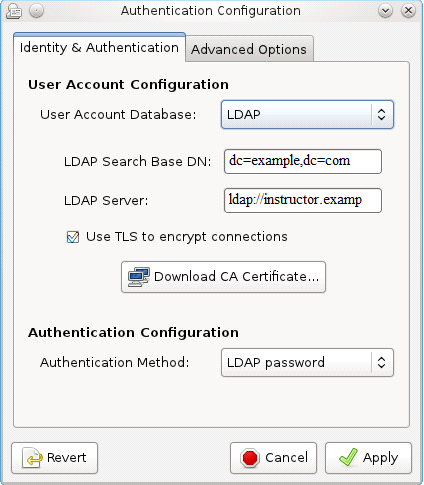Click the Download CA Certificate button
The width and height of the screenshot is (424, 485).
[223, 277]
